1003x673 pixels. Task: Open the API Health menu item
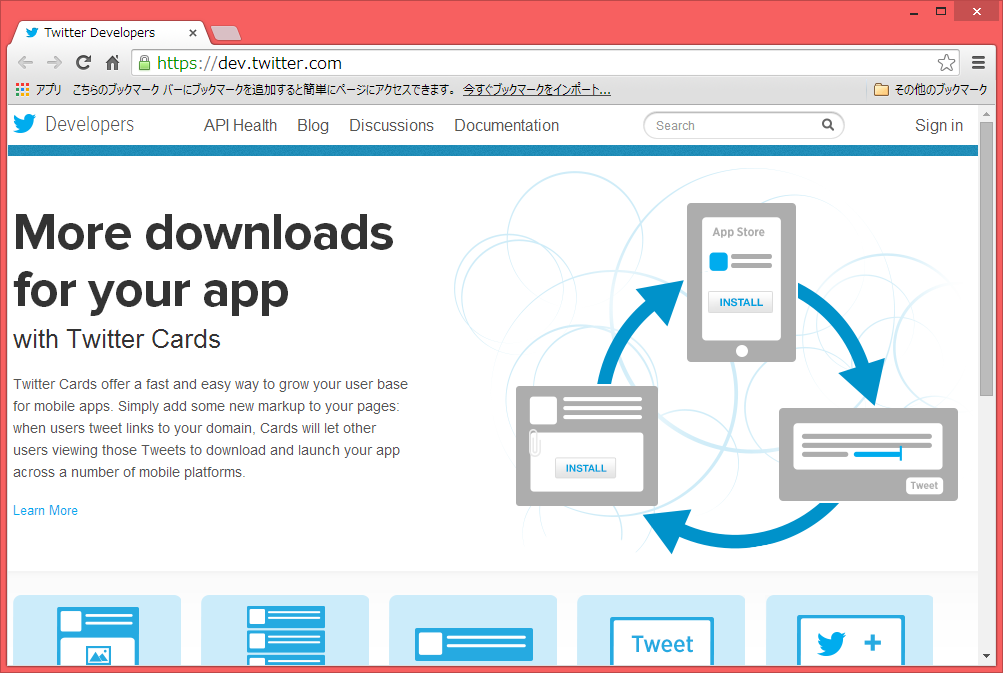click(x=241, y=125)
